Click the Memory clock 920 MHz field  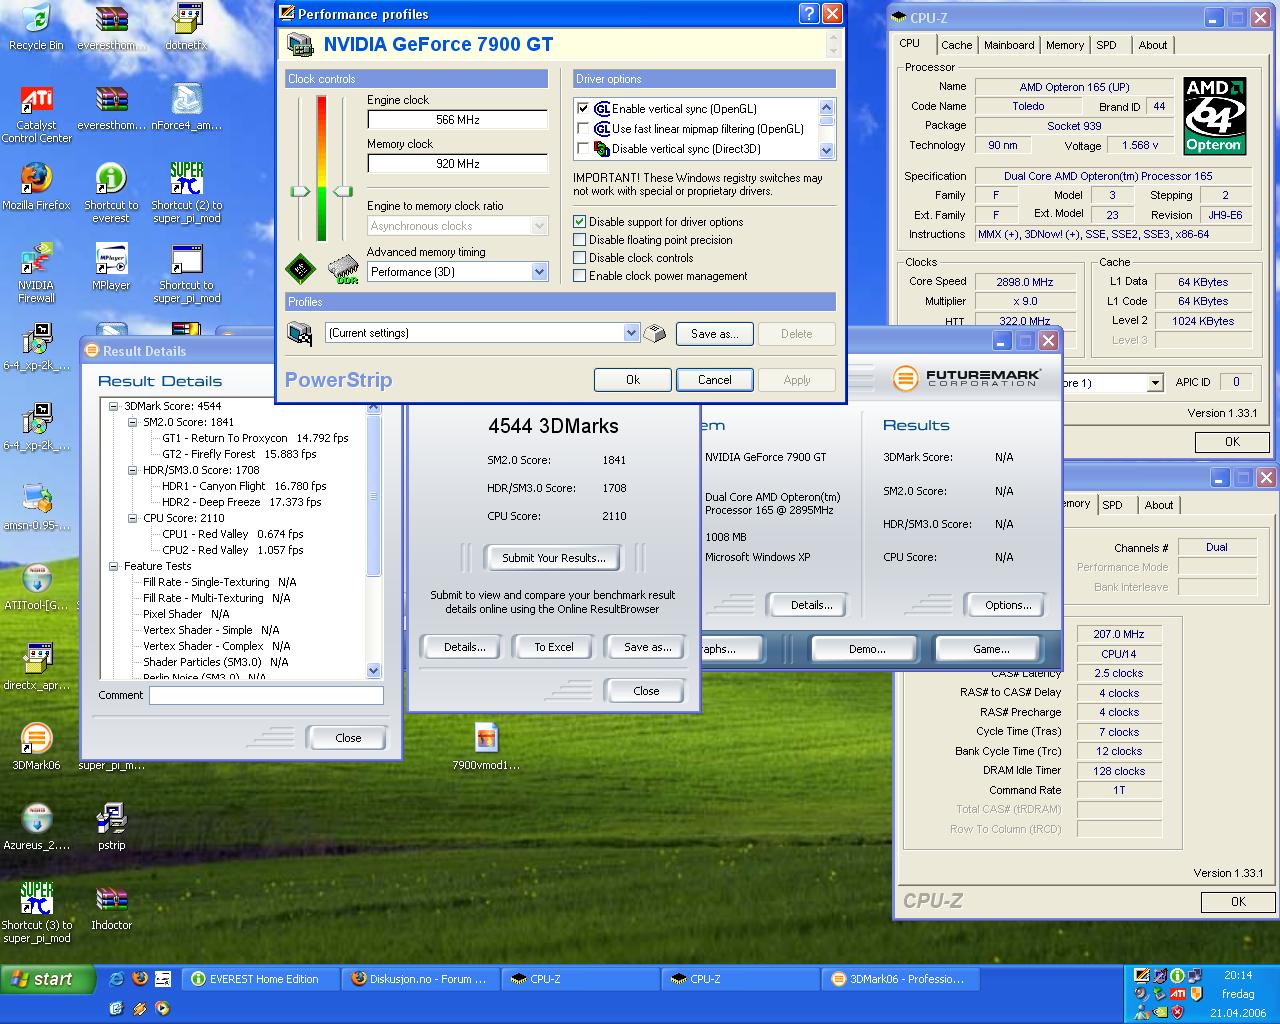click(x=457, y=164)
